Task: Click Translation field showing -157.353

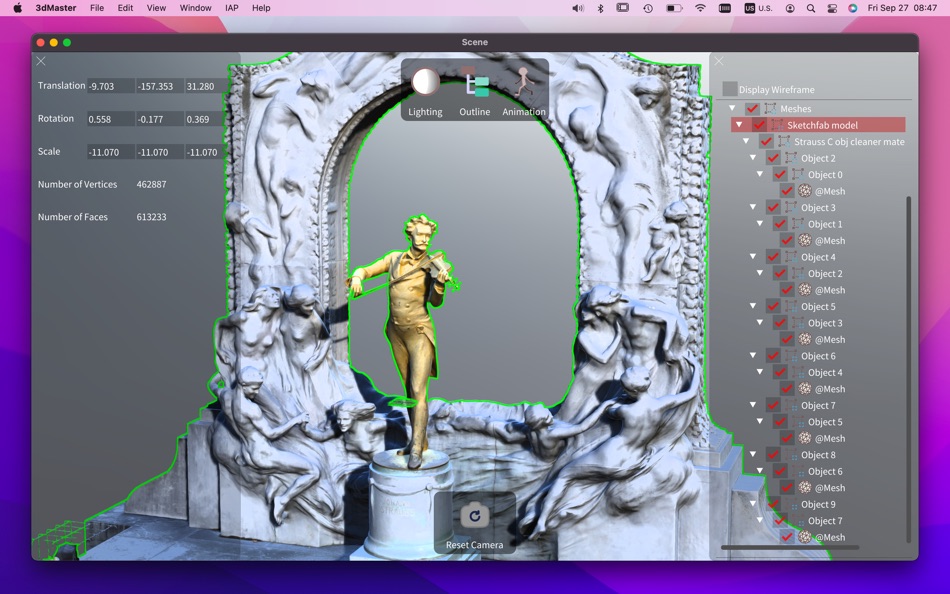Action: point(160,86)
